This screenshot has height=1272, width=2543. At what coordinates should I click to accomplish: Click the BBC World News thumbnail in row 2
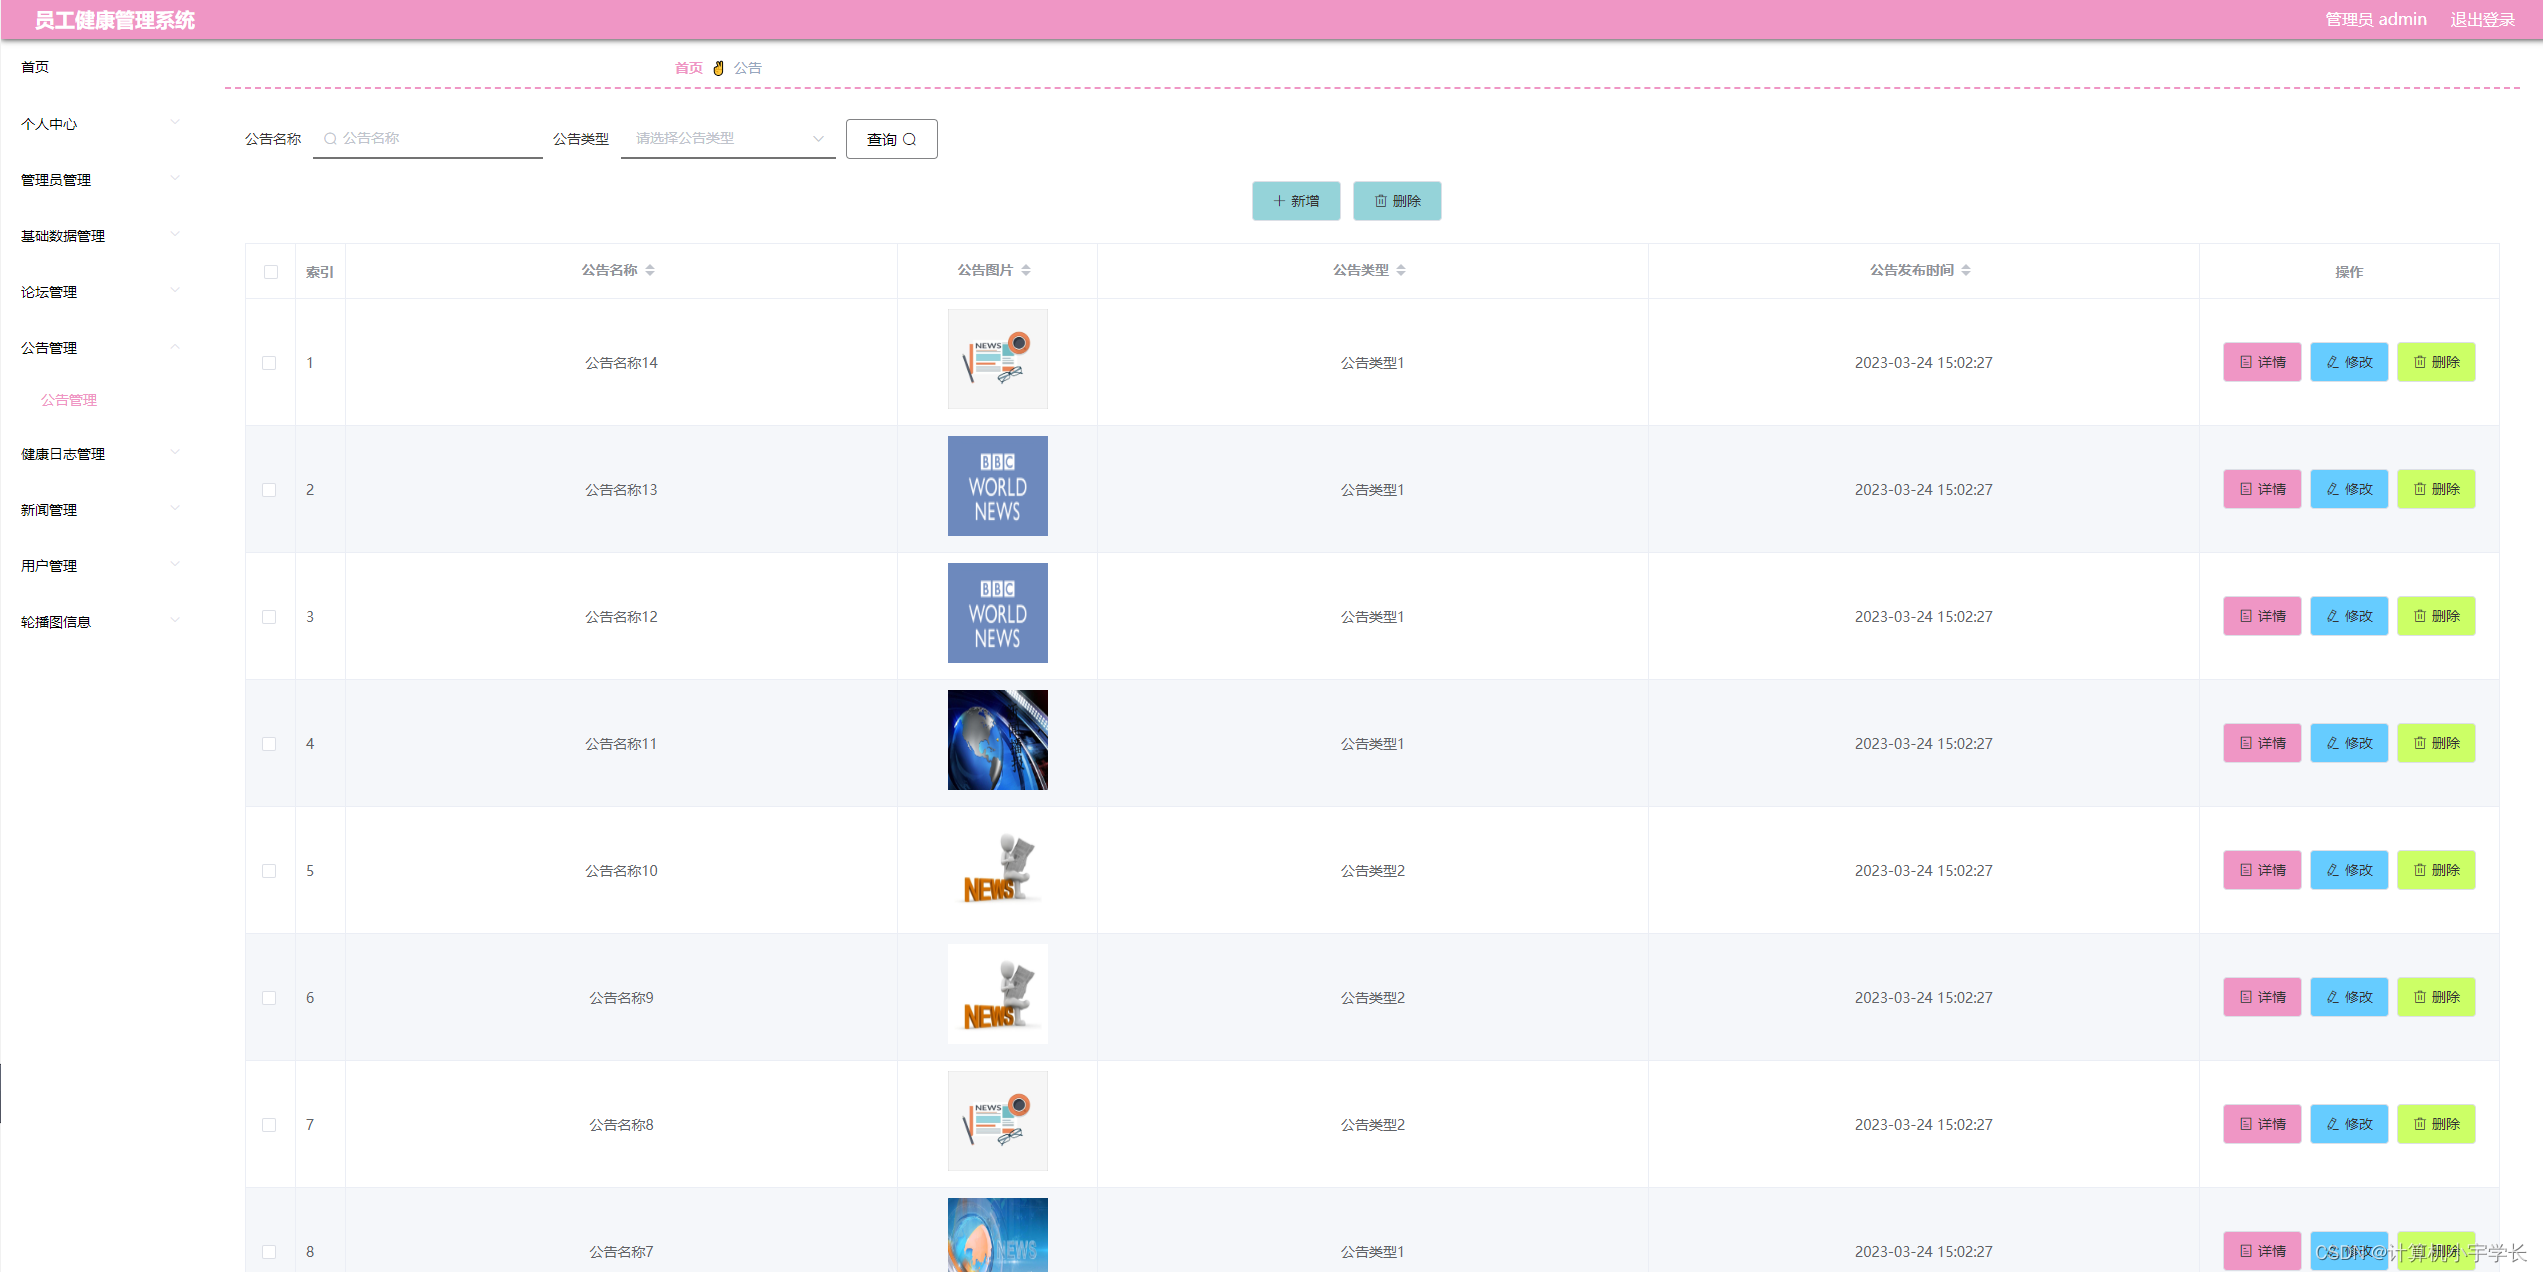click(997, 486)
